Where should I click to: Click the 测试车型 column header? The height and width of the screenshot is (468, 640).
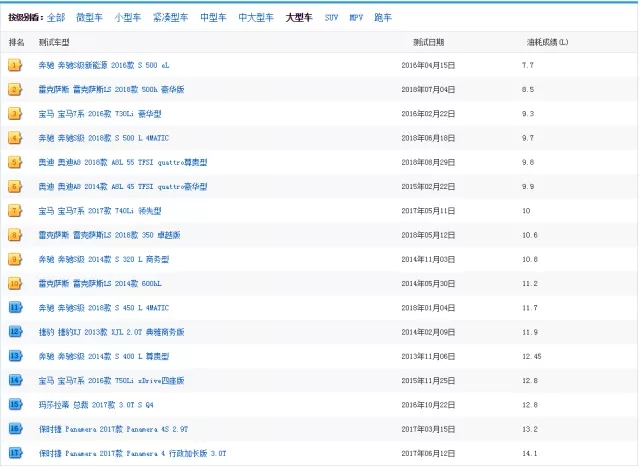click(54, 42)
